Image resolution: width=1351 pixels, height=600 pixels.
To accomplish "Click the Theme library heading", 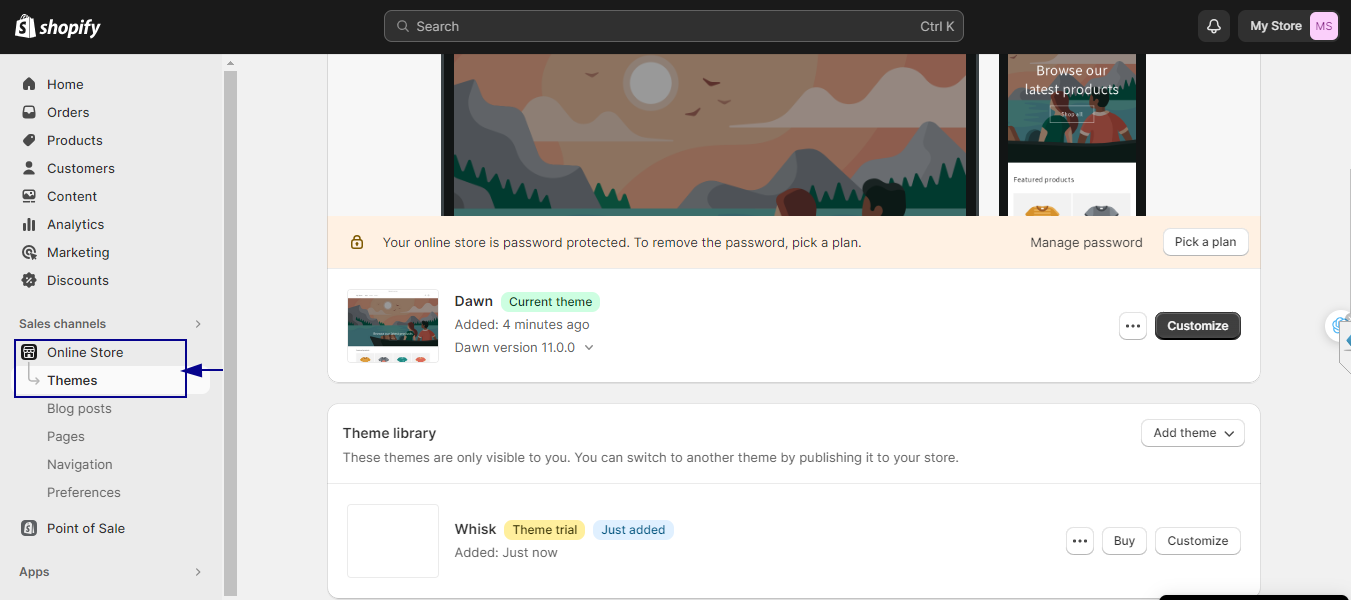I will coord(389,433).
